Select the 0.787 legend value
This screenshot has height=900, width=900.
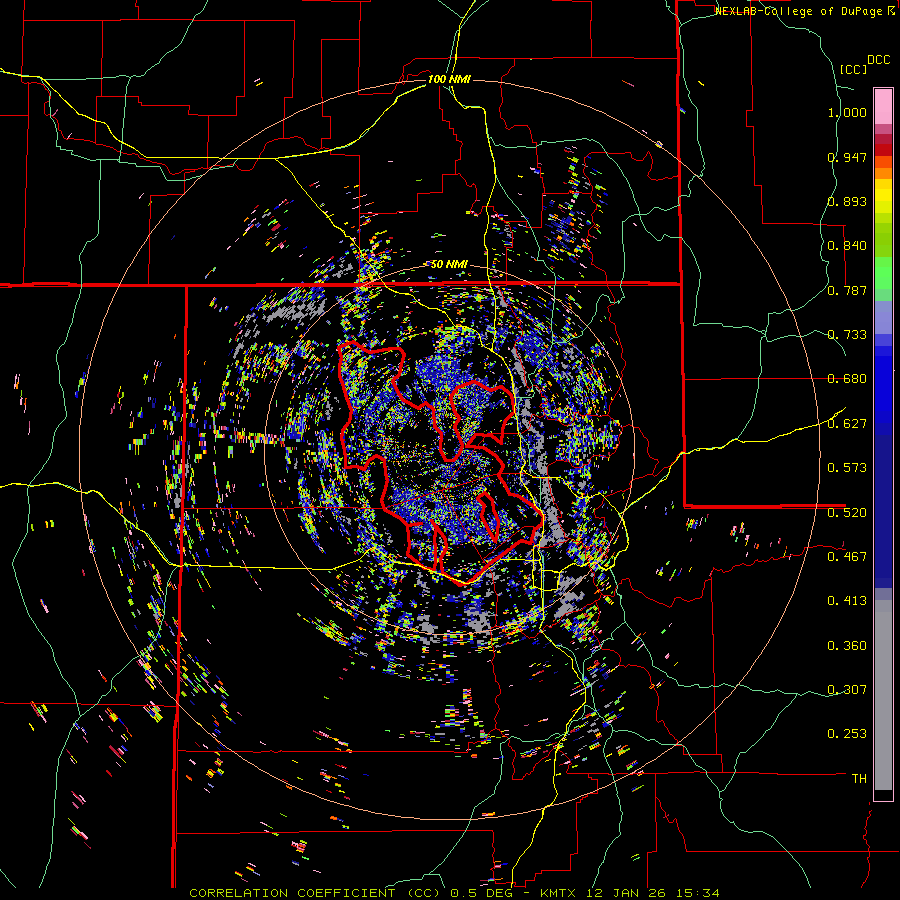click(x=847, y=290)
